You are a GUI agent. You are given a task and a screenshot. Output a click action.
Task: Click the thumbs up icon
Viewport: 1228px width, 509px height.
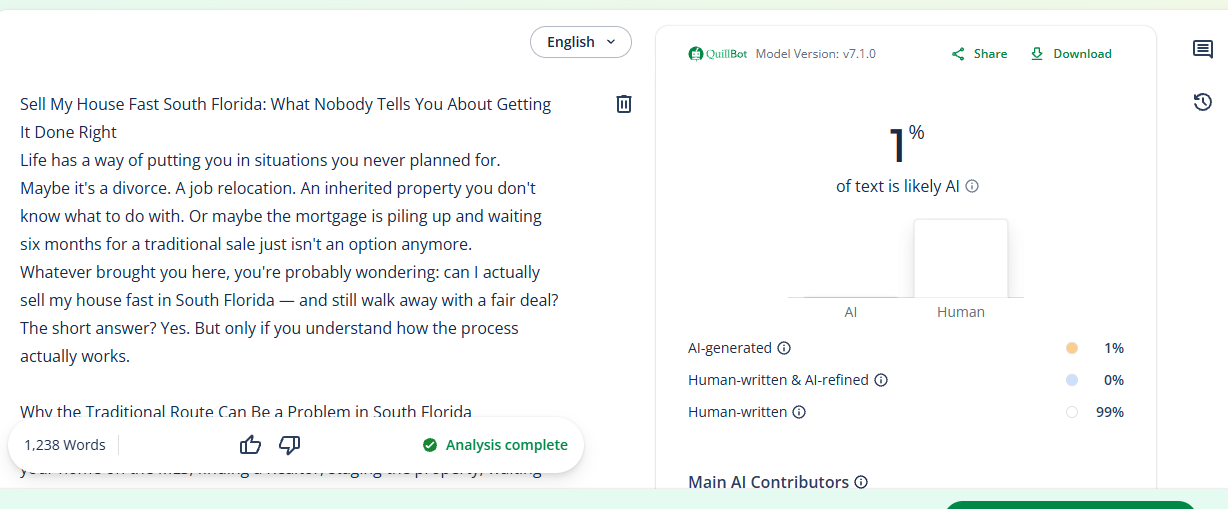[251, 445]
